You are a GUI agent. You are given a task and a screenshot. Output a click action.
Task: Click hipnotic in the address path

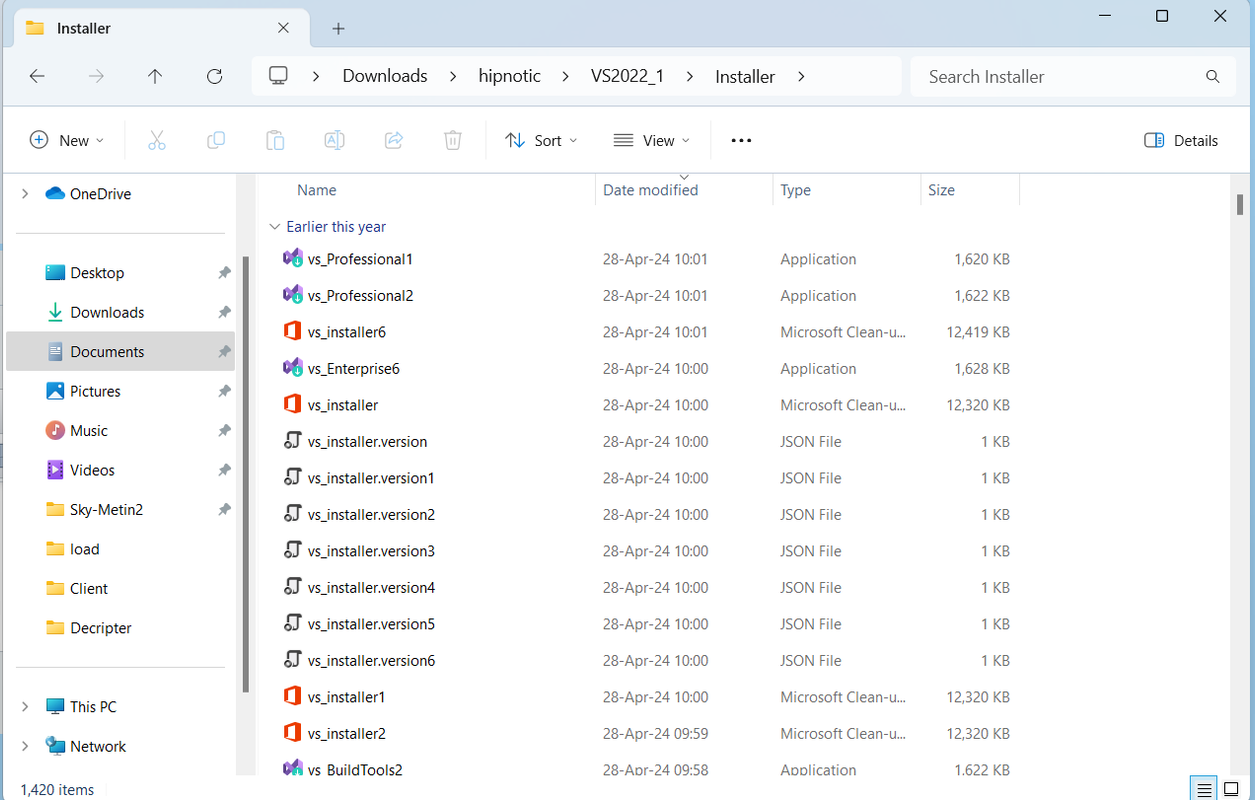(510, 76)
